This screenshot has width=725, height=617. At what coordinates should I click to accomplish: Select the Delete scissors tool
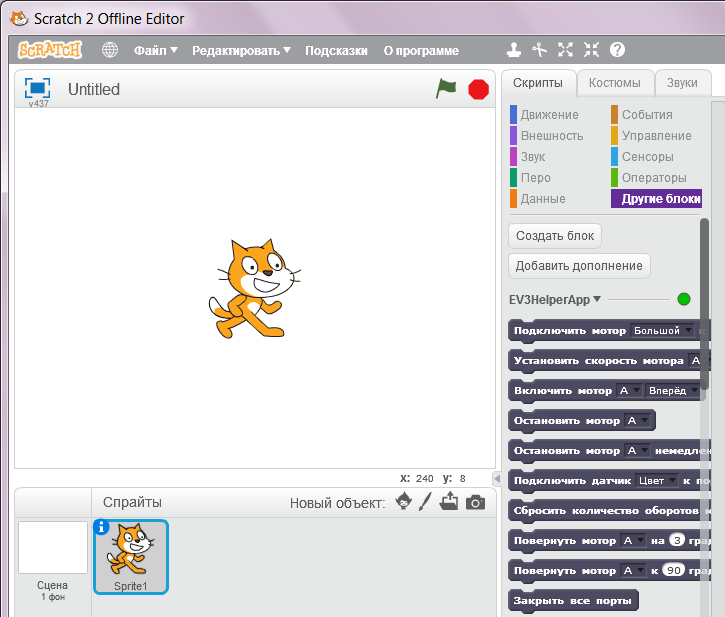539,49
